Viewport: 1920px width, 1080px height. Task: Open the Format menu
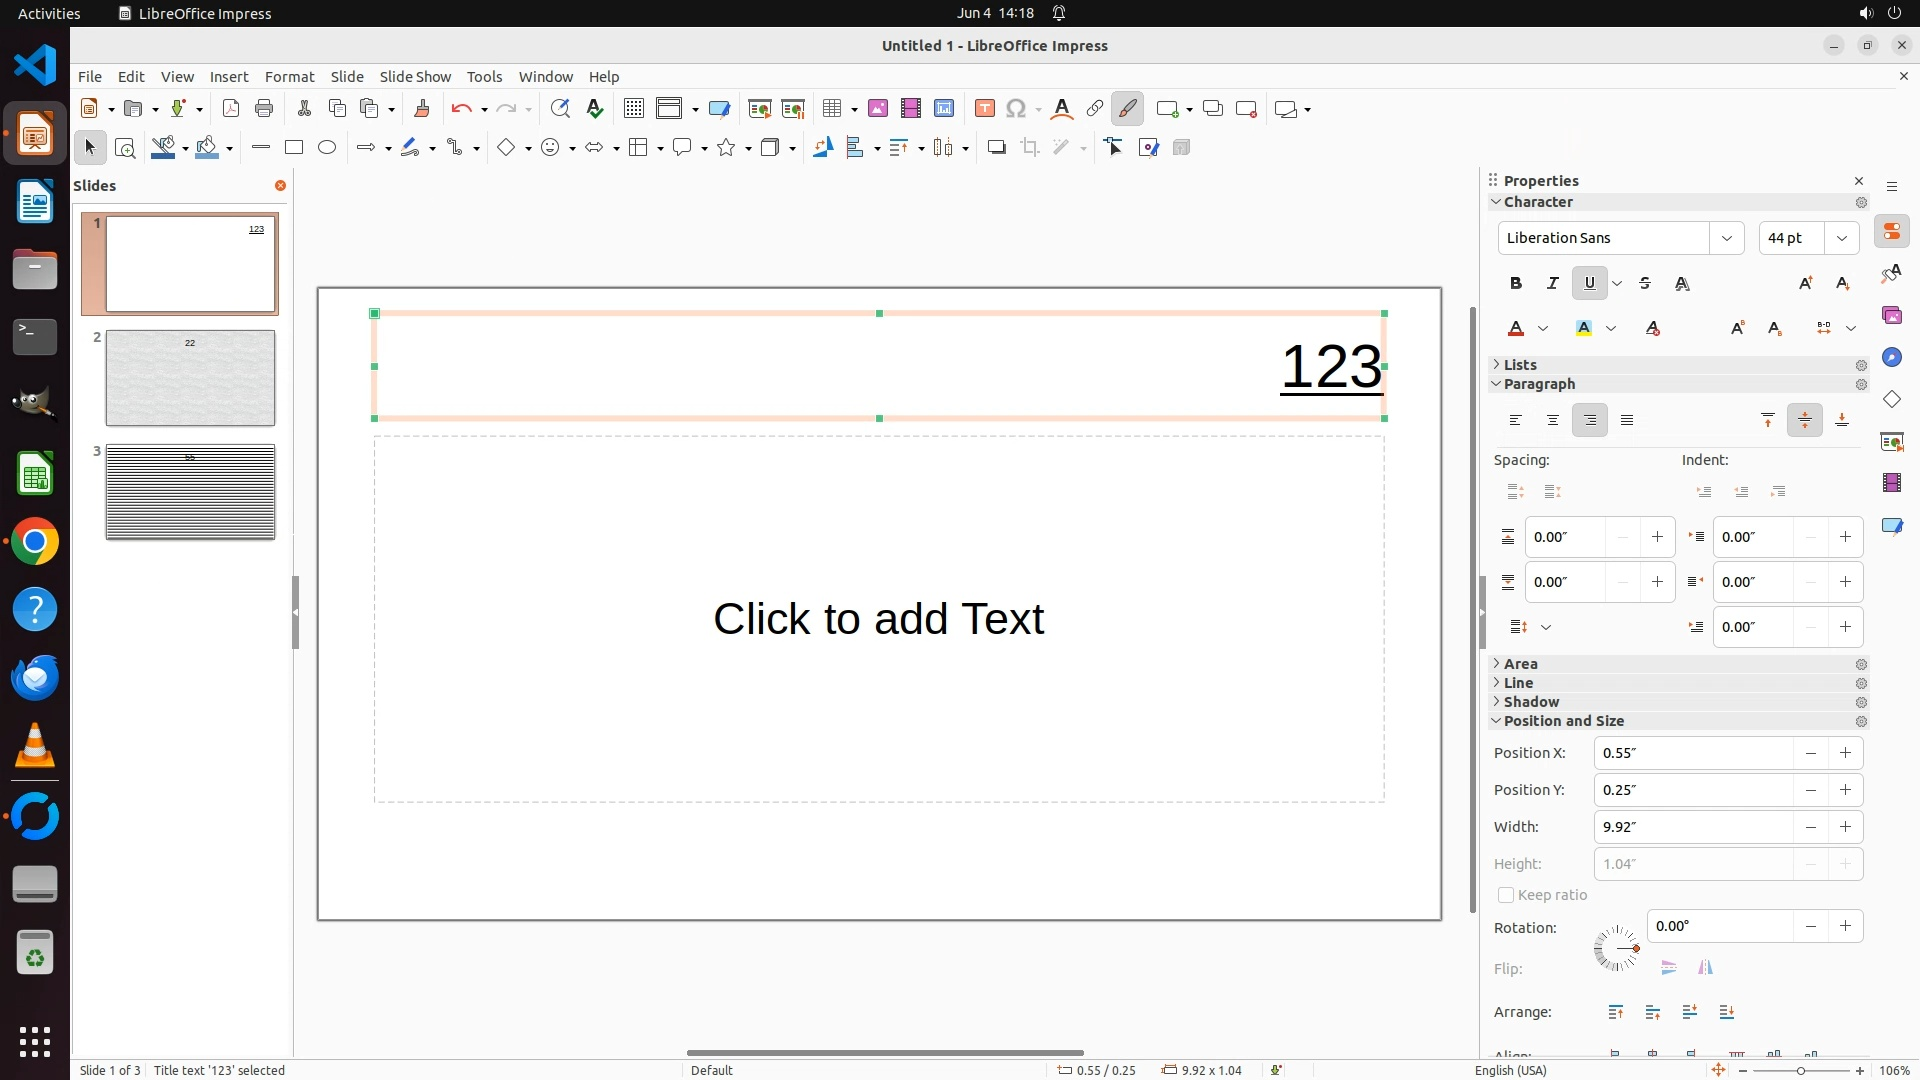[289, 77]
